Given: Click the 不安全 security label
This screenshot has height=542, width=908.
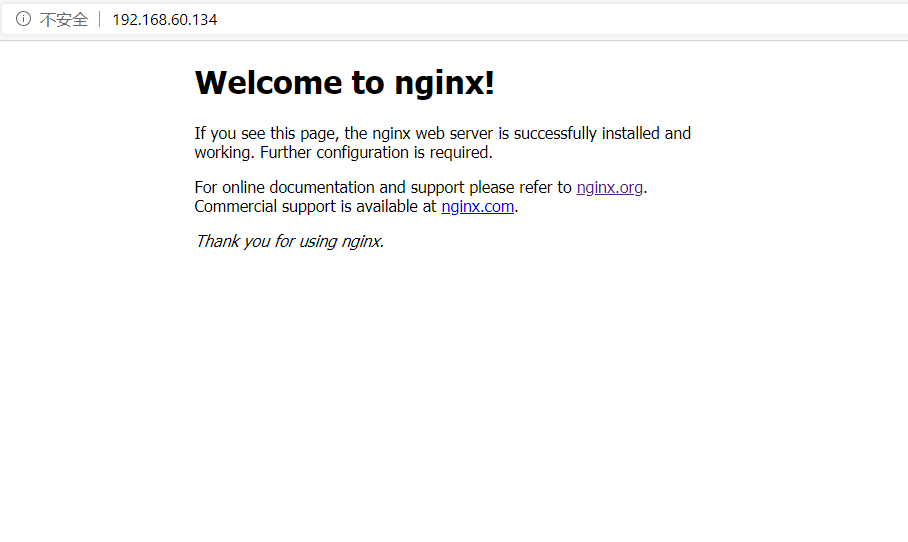Looking at the screenshot, I should [64, 20].
